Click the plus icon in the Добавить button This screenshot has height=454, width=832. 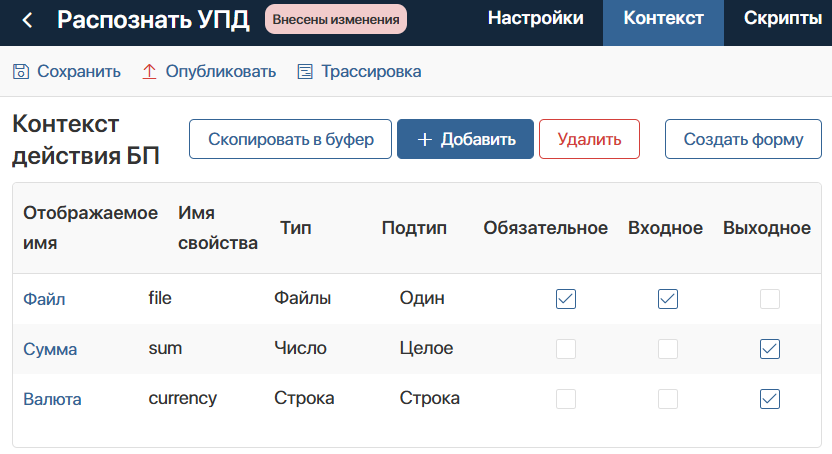pyautogui.click(x=424, y=139)
